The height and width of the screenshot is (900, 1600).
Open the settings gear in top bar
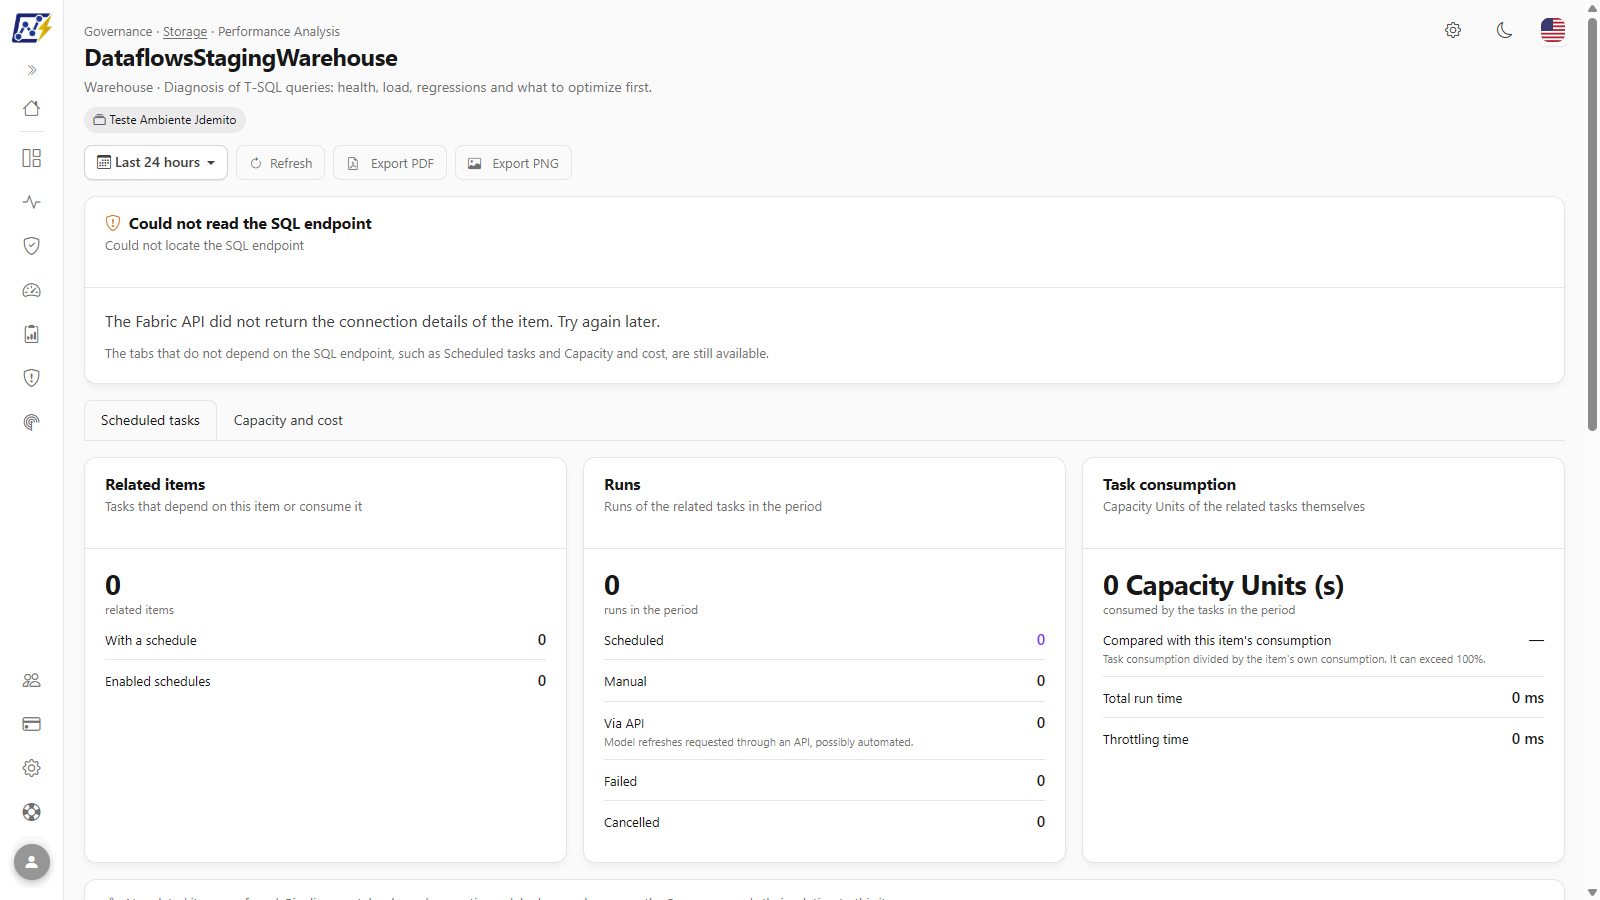(x=1453, y=30)
